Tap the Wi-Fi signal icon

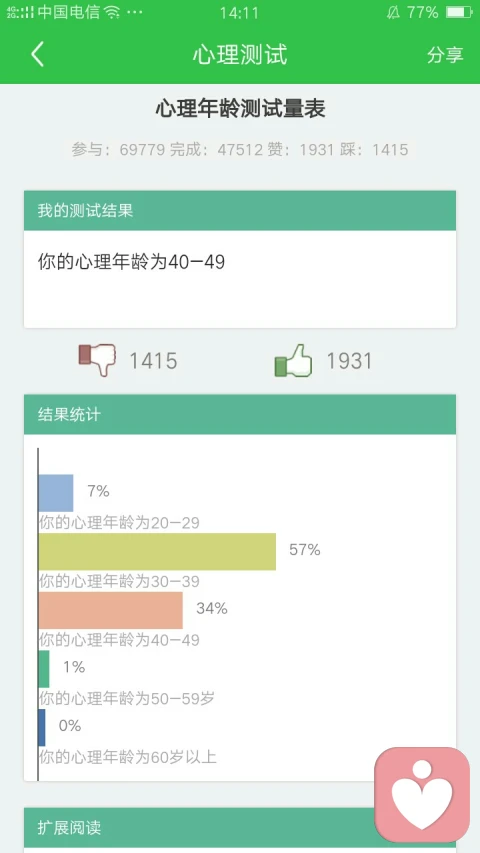(112, 13)
